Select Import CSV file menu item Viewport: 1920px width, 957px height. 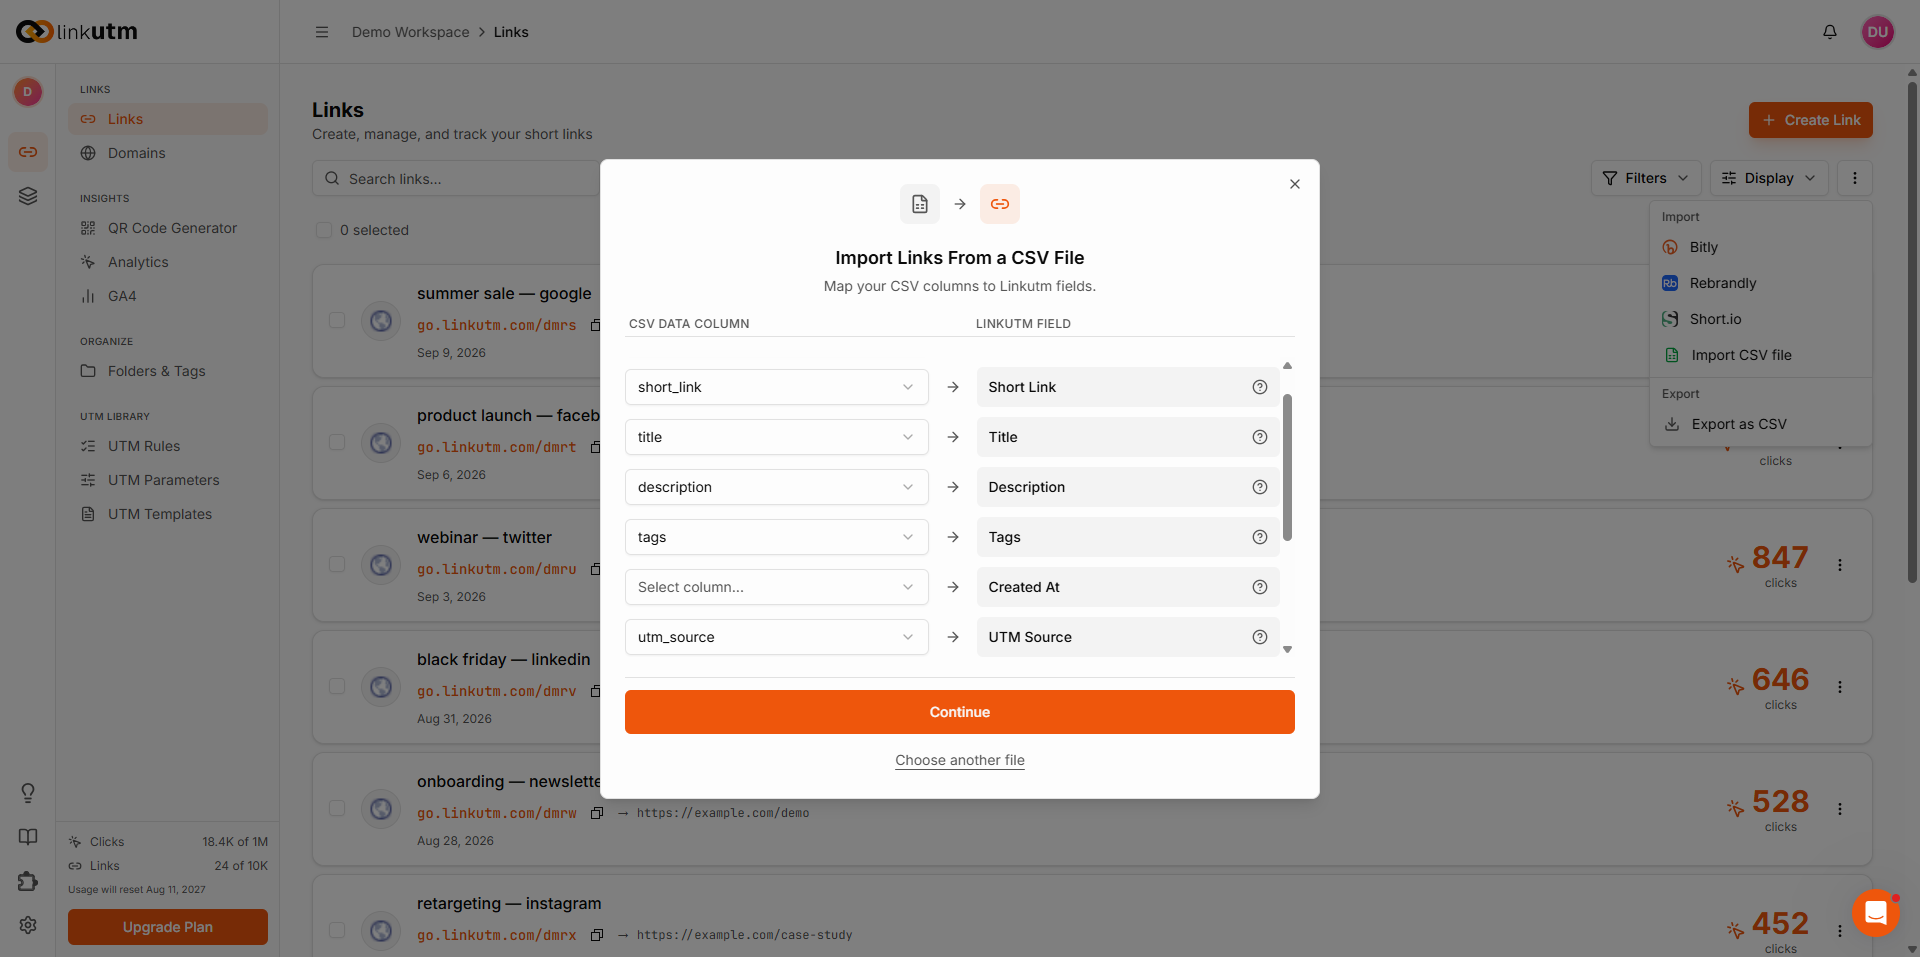click(1760, 355)
